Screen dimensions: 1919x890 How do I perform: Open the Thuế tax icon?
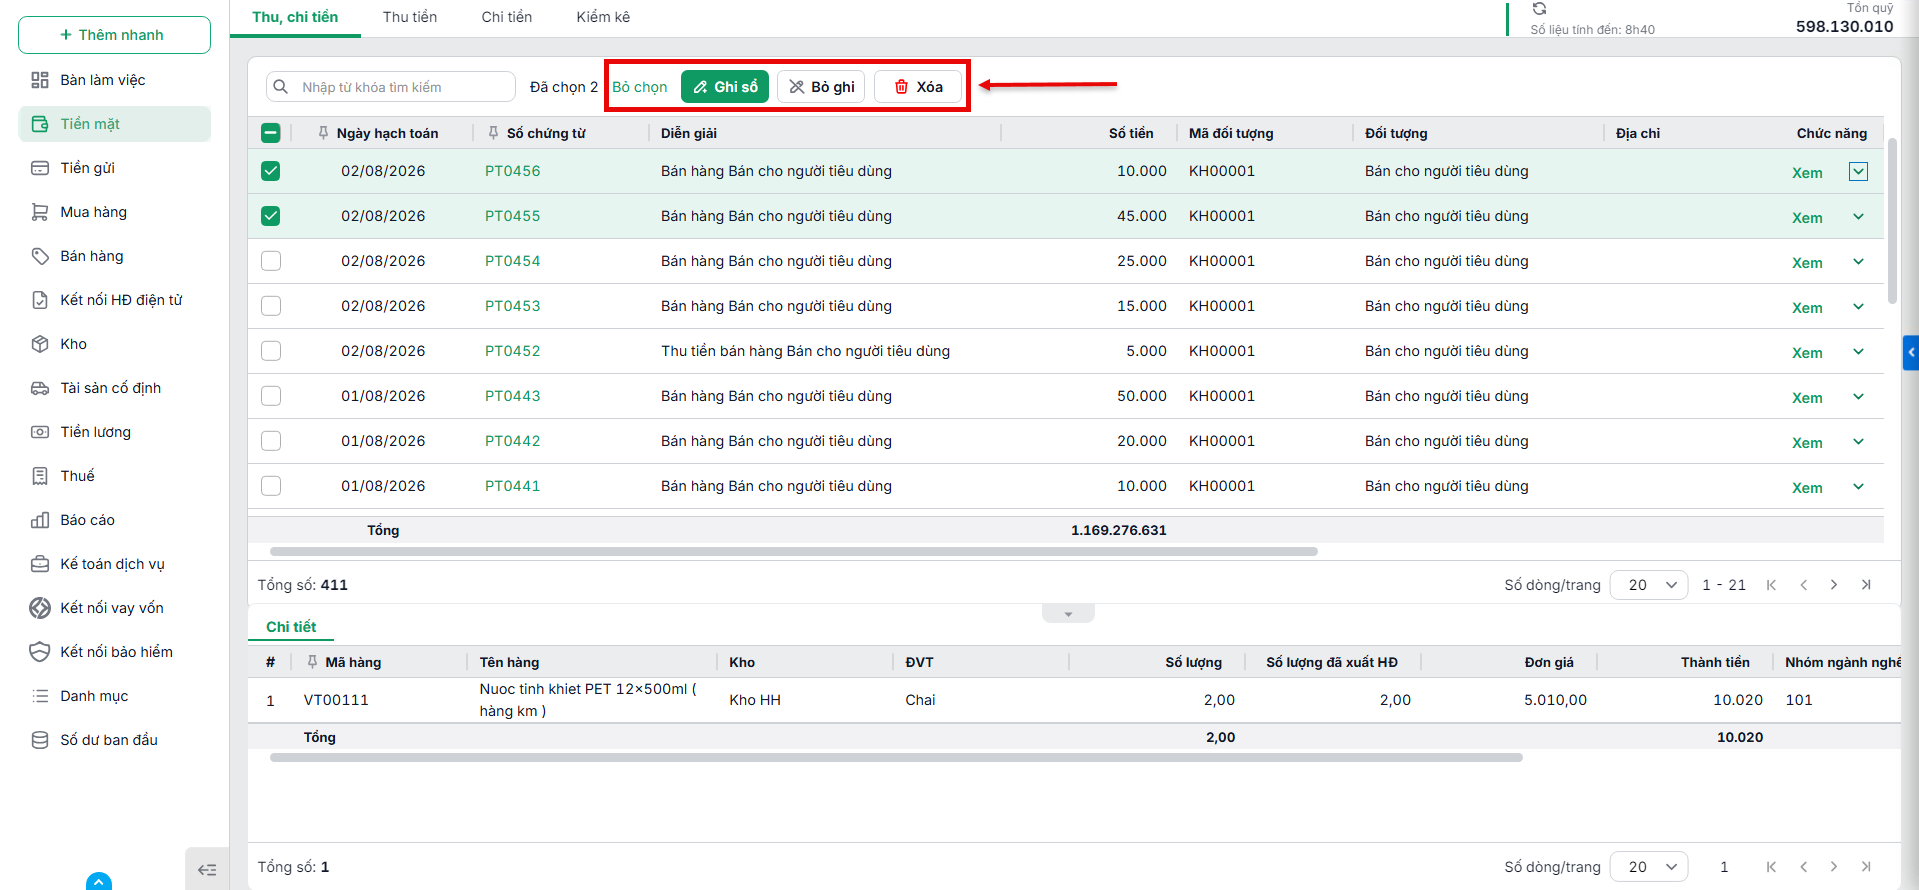(40, 476)
